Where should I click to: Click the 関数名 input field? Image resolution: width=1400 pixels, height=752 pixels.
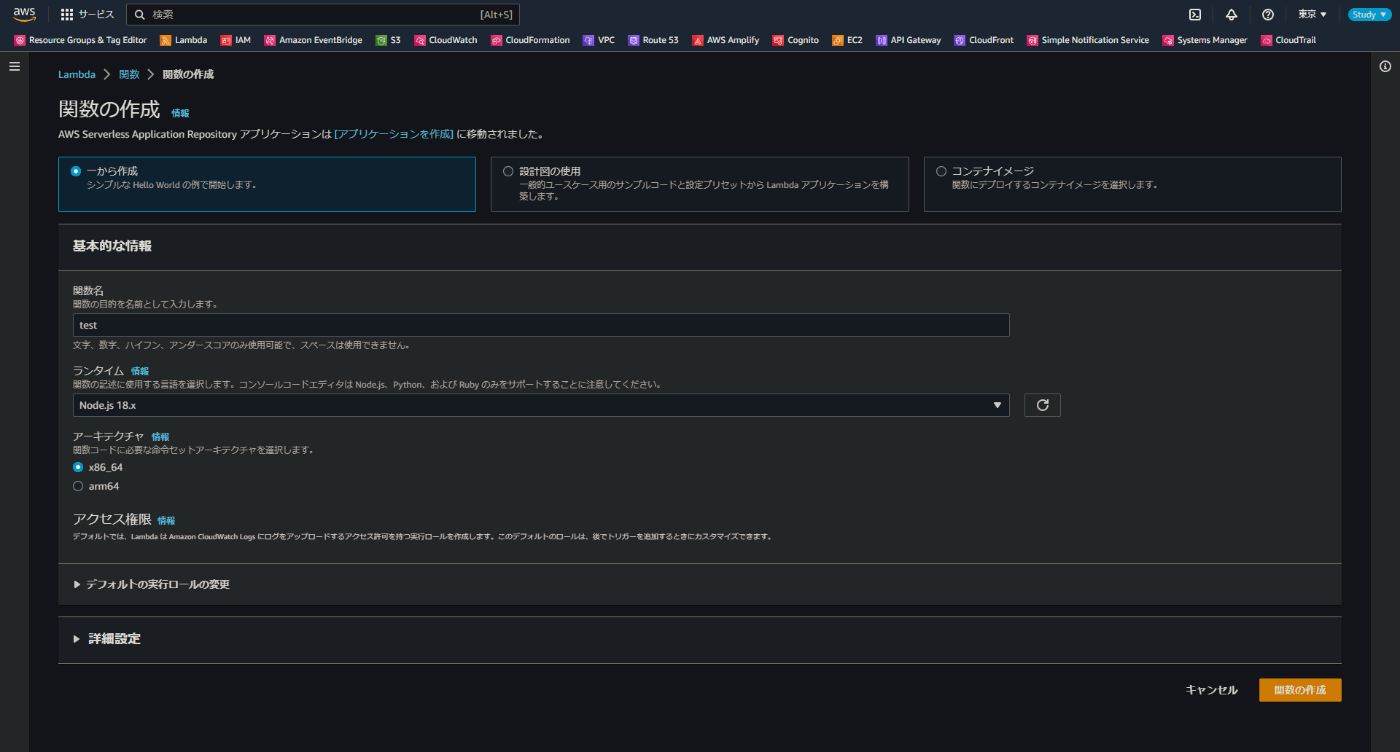coord(541,325)
